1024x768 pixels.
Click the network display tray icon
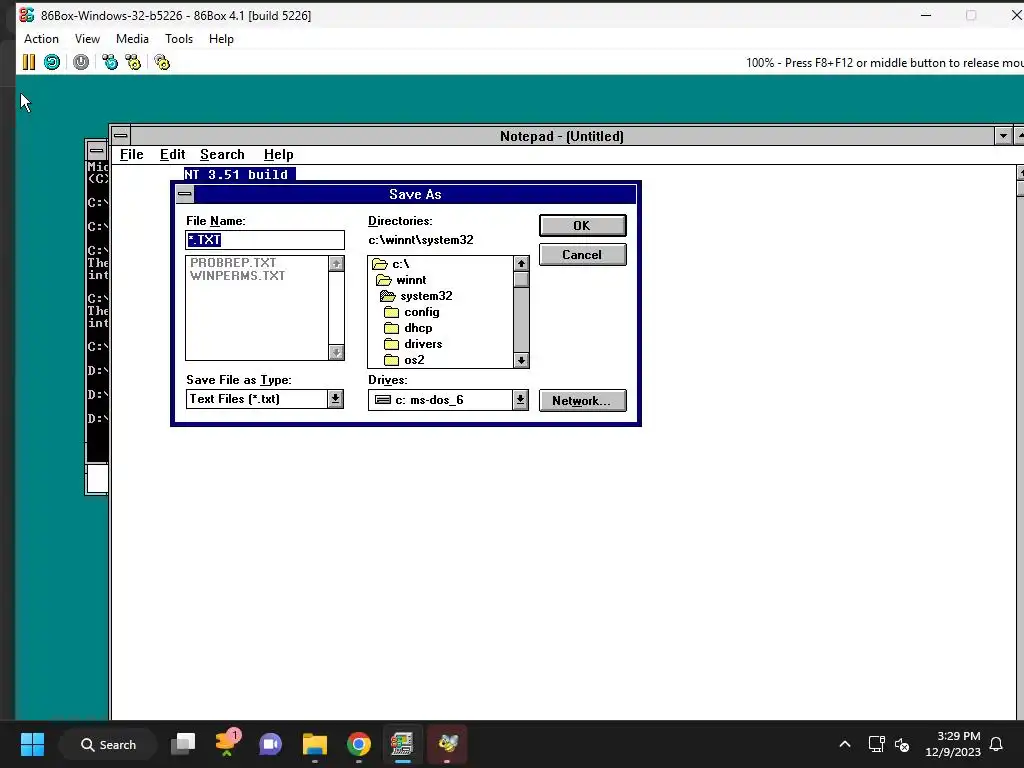coord(876,744)
